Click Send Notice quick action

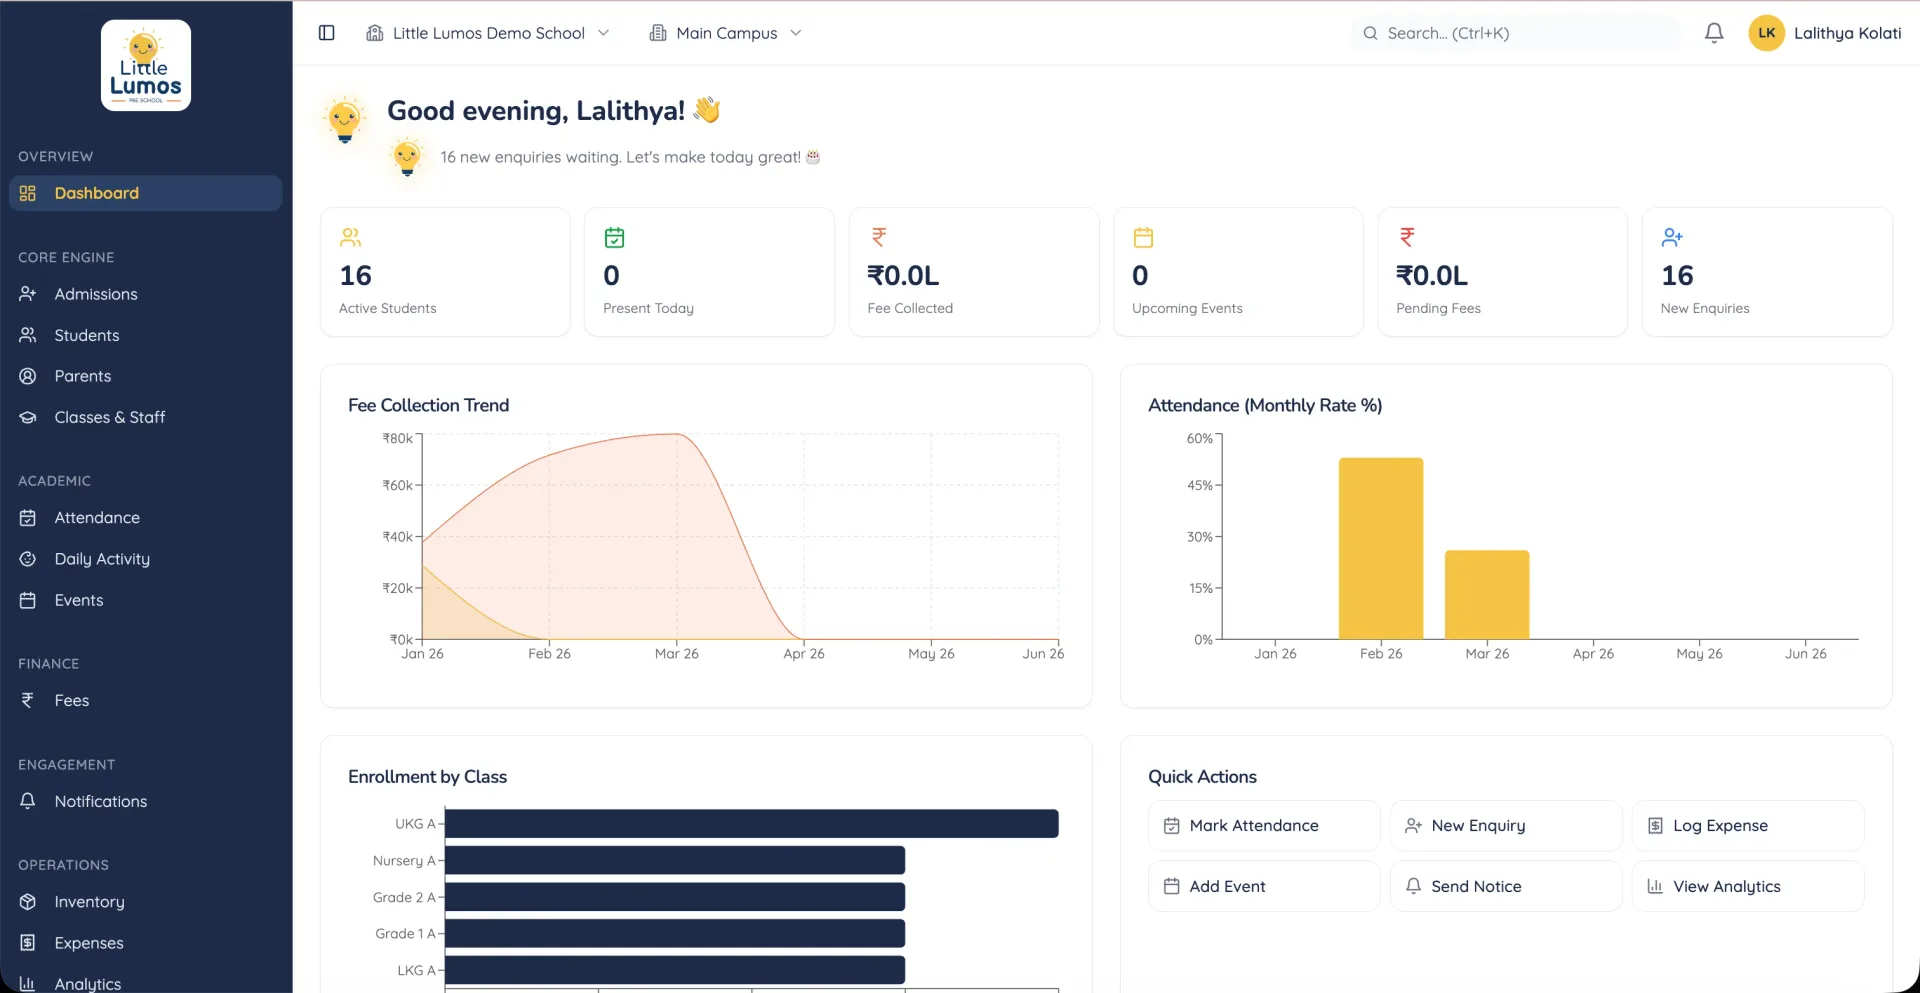[1506, 886]
